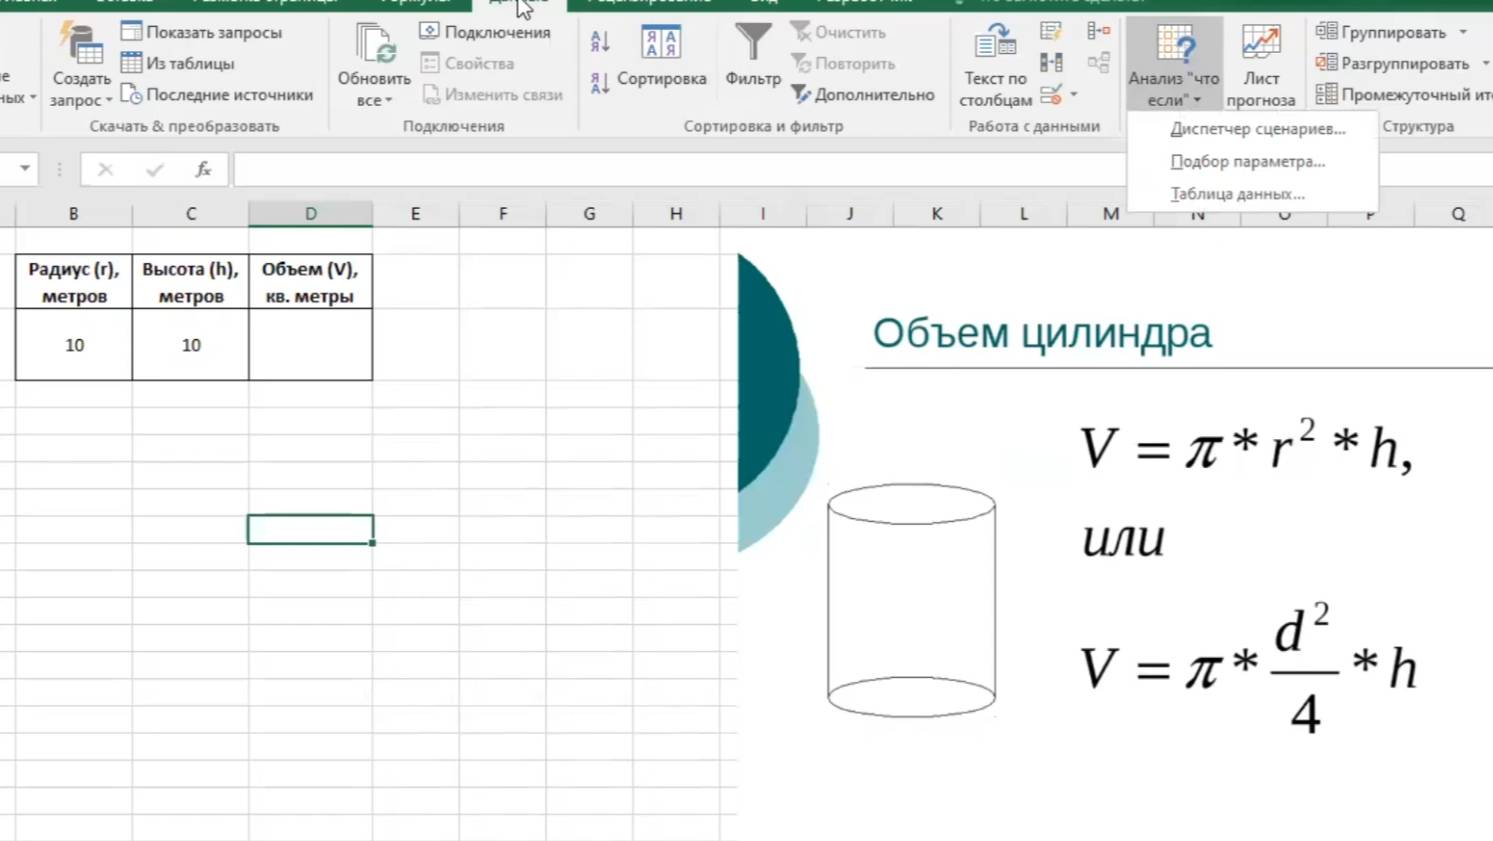
Task: Select Диспетчер сценариев from the menu
Action: pos(1258,129)
